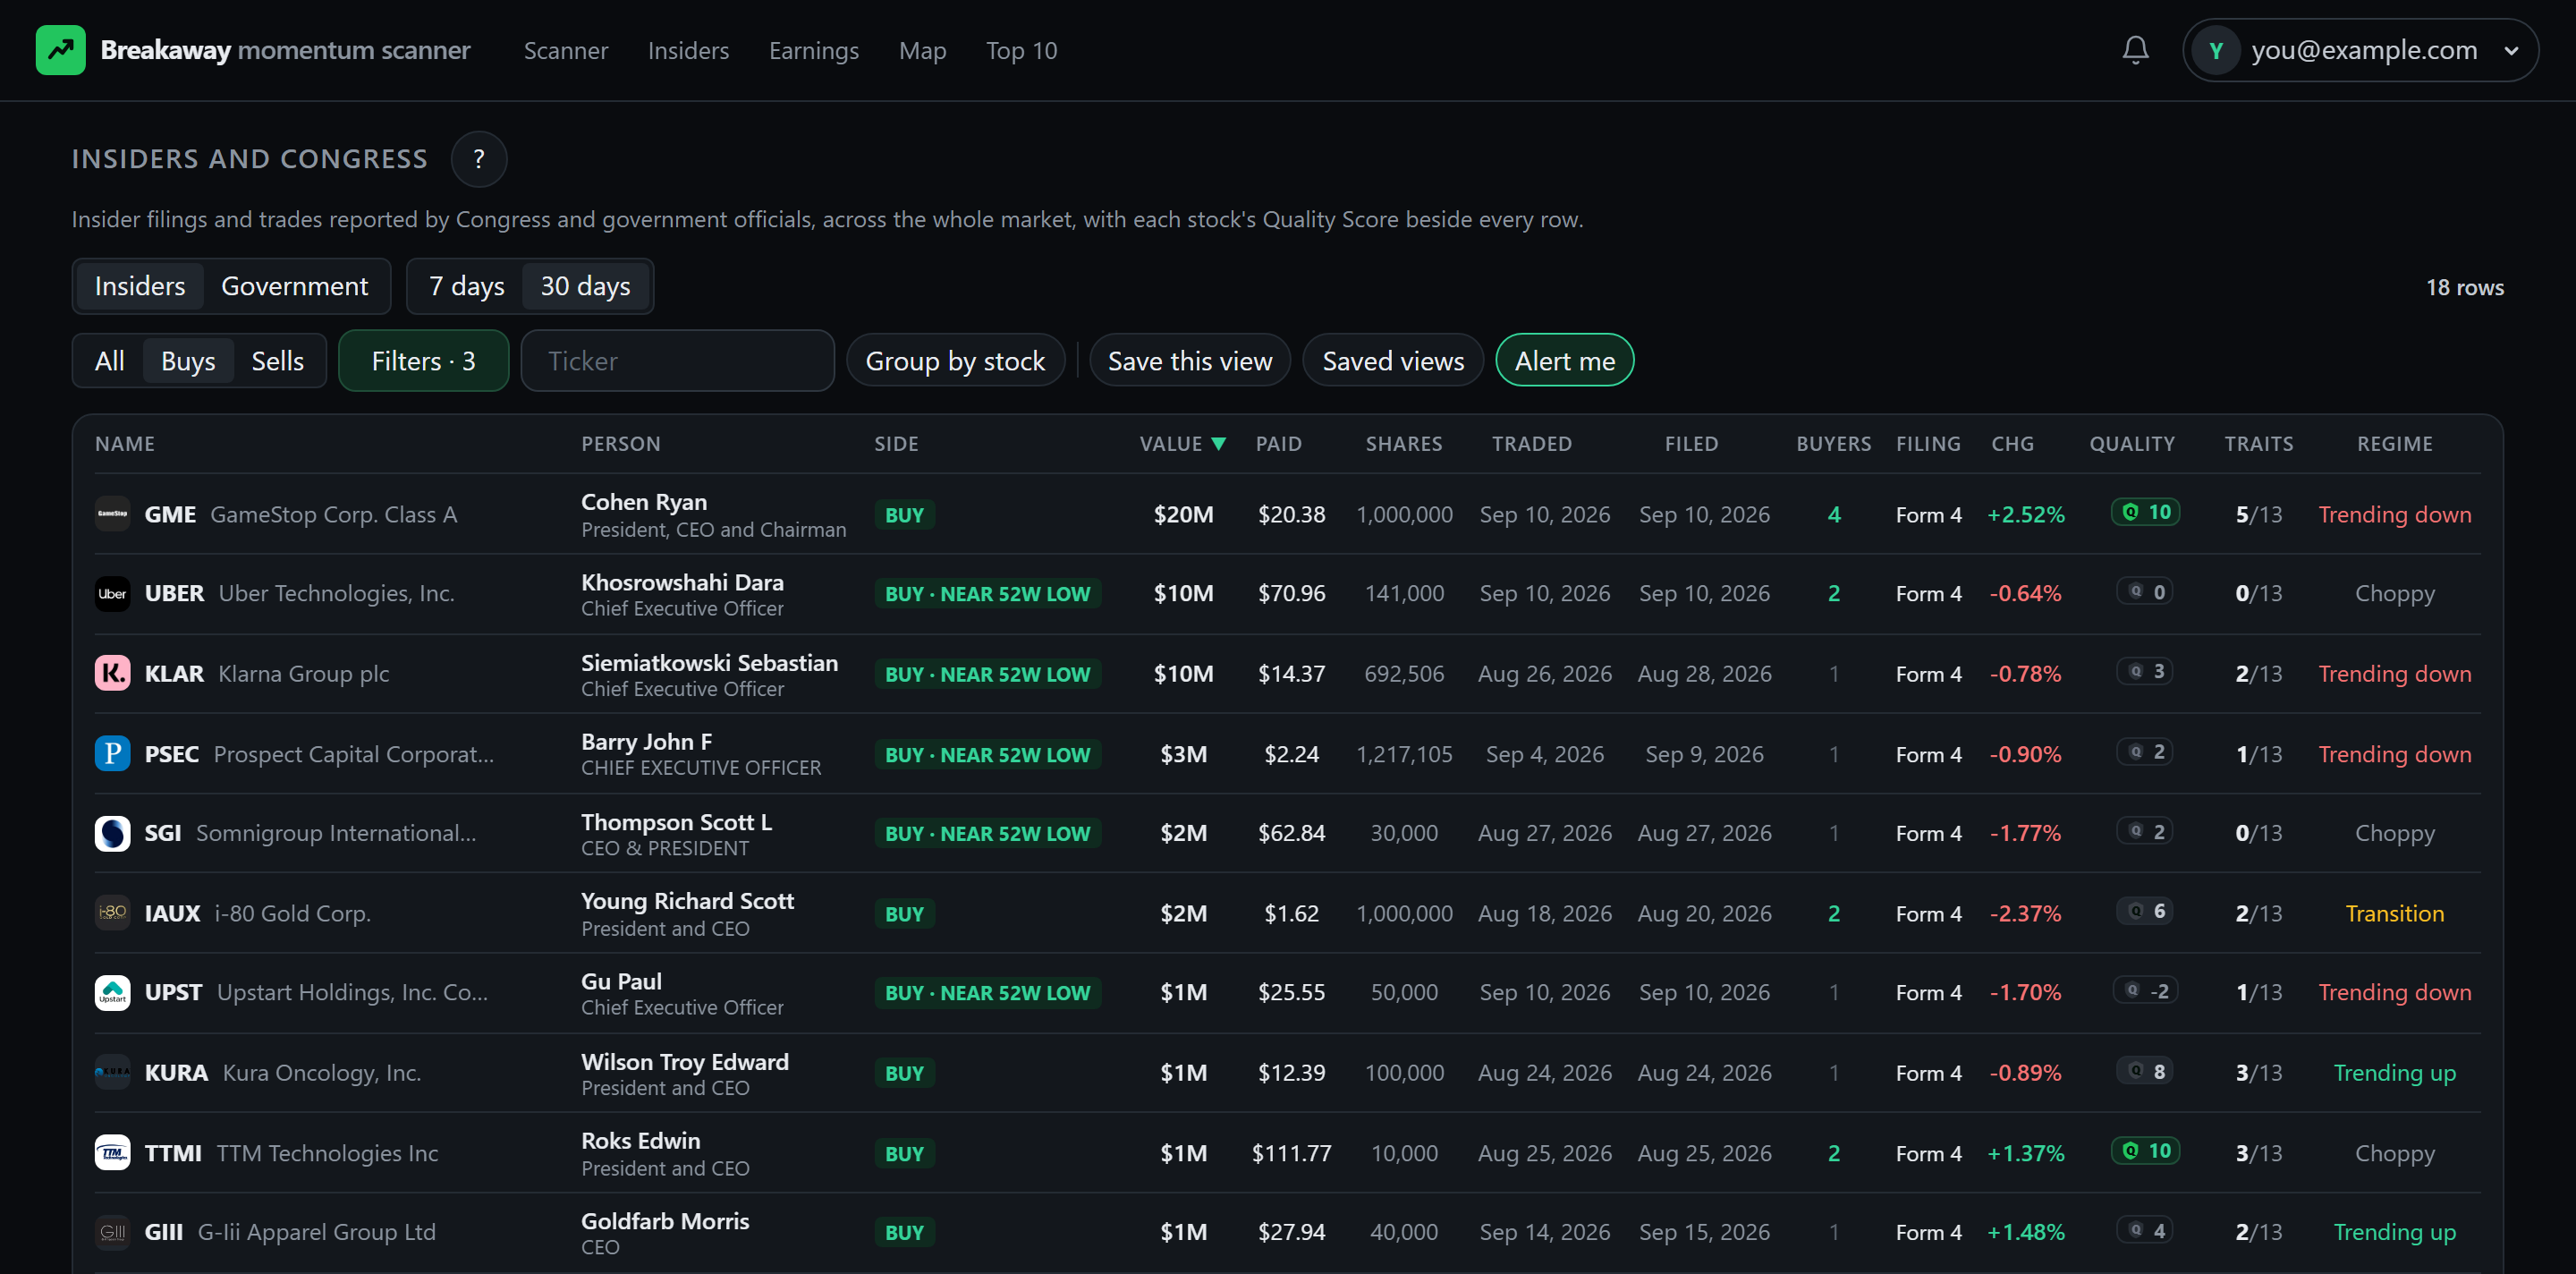Viewport: 2576px width, 1274px height.
Task: Click the Upstart UPST logo
Action: coord(112,992)
